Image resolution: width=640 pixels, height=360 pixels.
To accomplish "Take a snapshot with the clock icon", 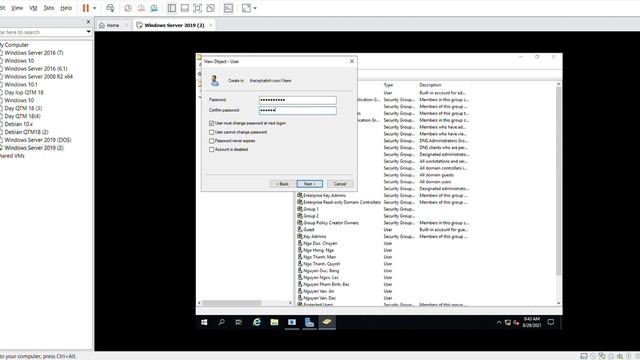I will coord(128,8).
